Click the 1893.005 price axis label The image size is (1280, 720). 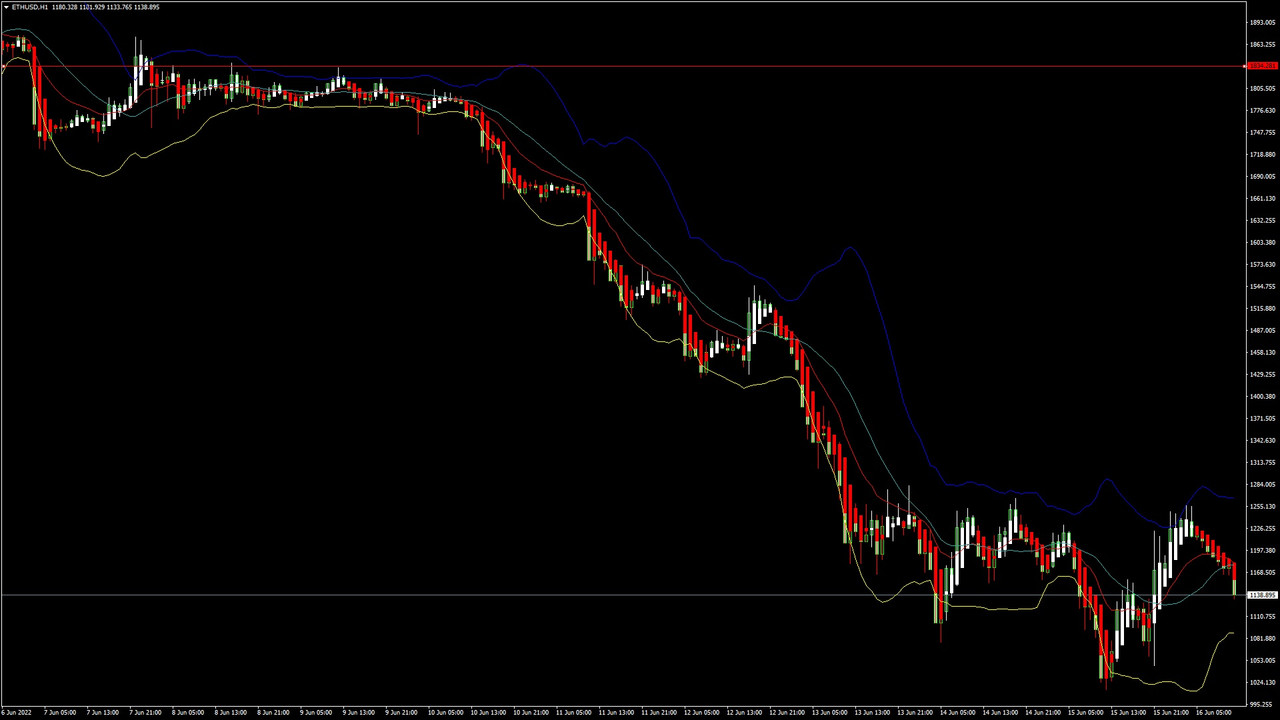click(x=1262, y=22)
